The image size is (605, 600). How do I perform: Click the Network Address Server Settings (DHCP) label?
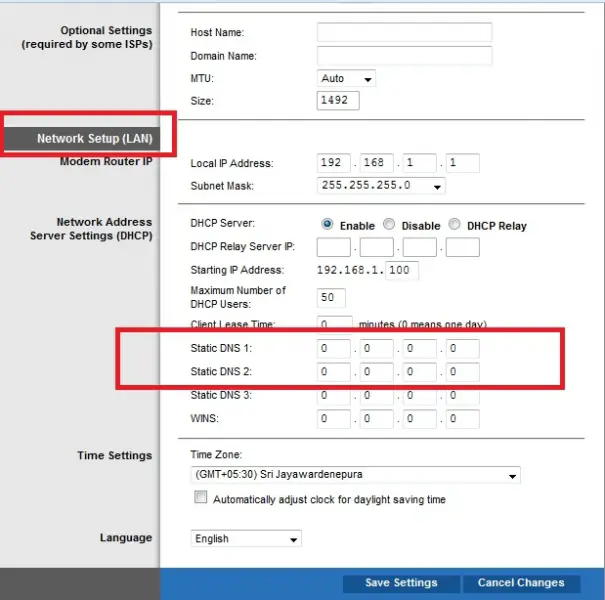click(91, 229)
